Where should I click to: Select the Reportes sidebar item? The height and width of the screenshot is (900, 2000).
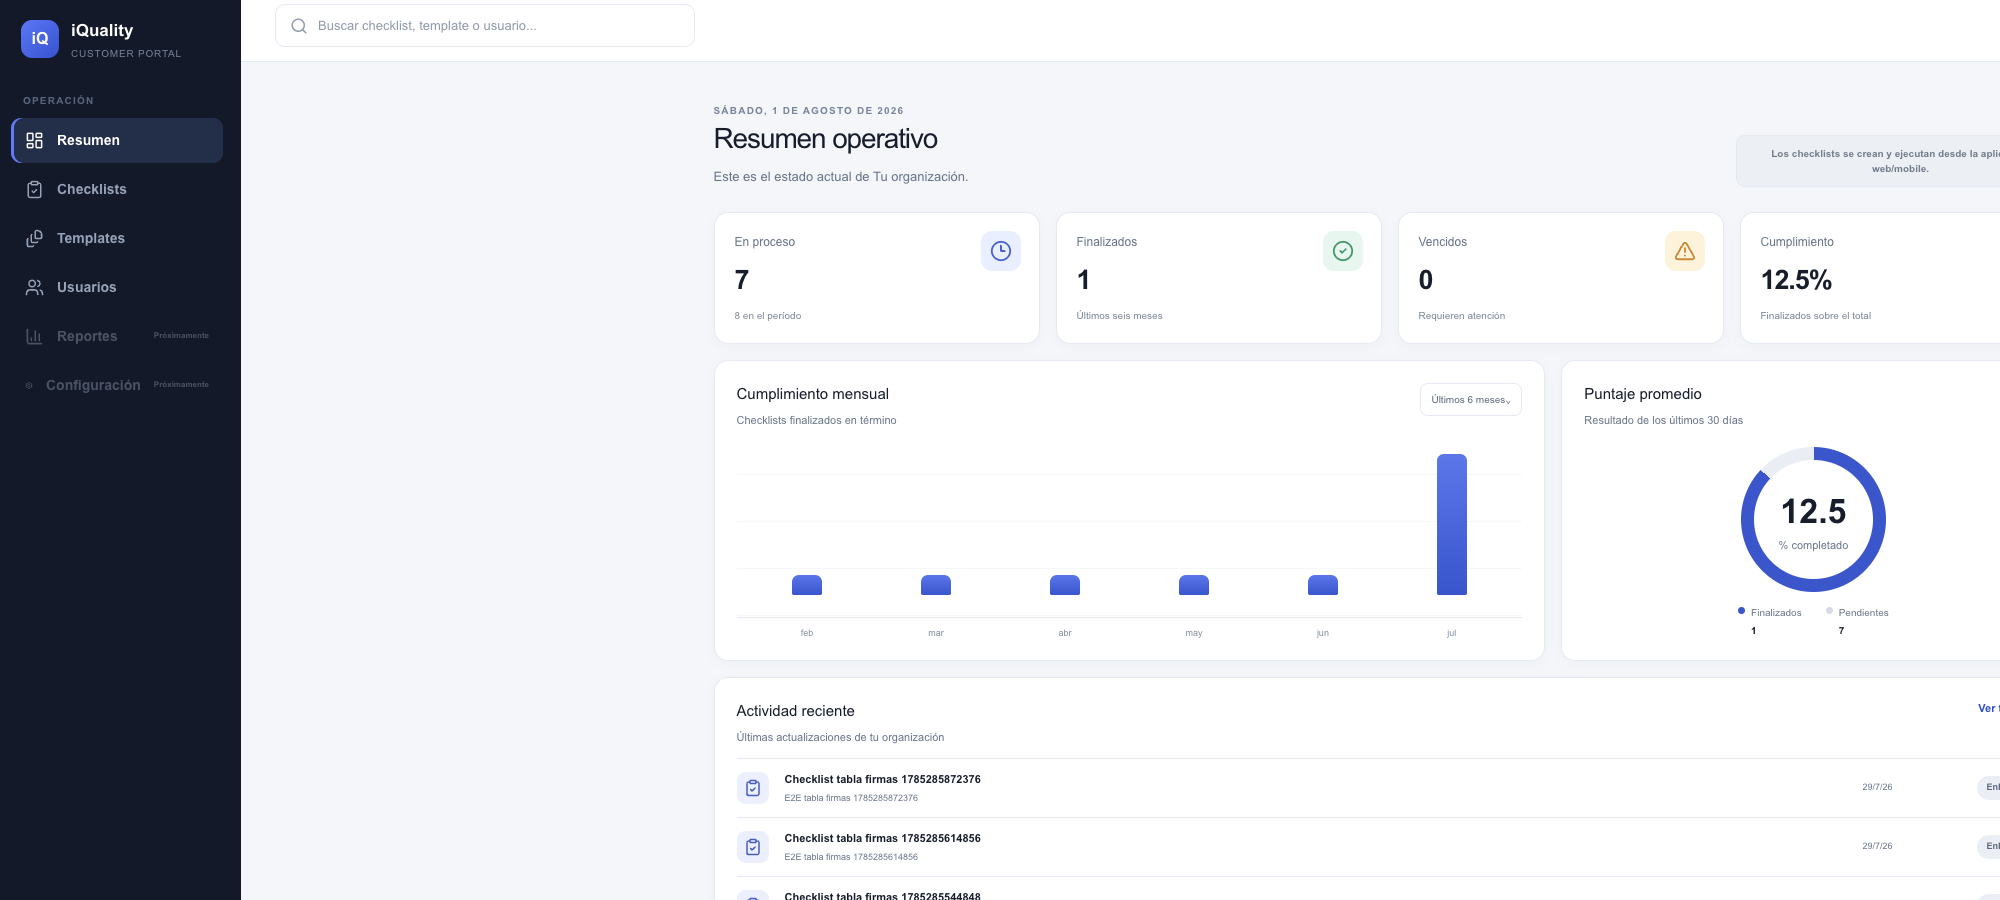117,337
